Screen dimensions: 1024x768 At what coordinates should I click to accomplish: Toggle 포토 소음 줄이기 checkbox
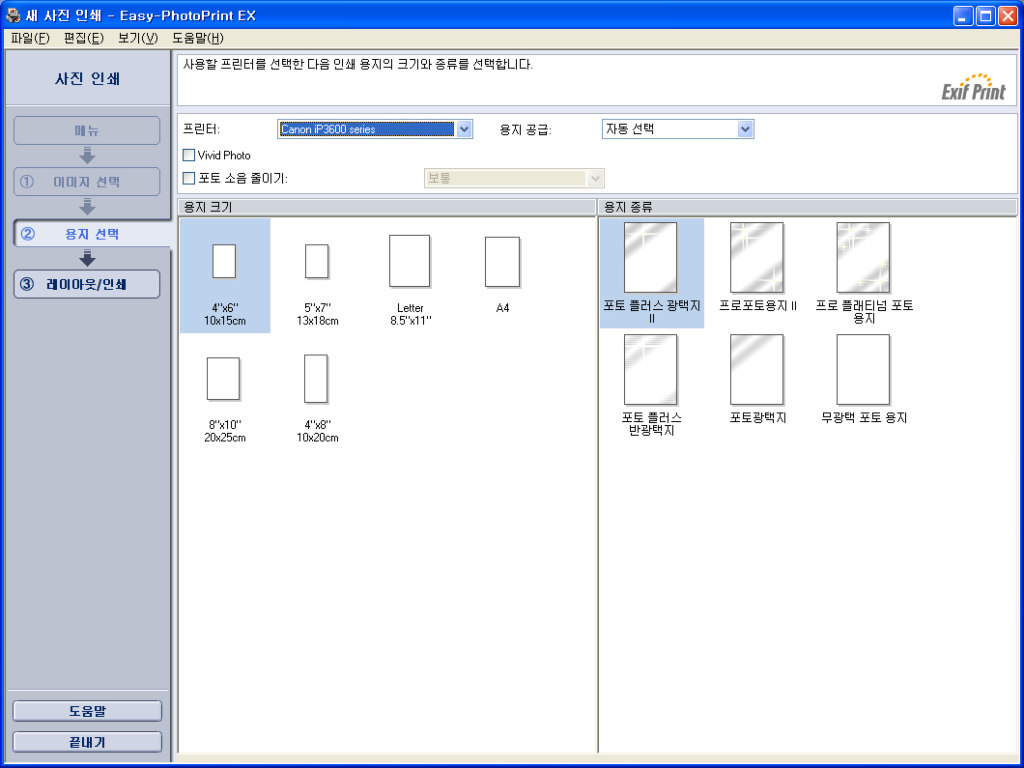tap(189, 178)
